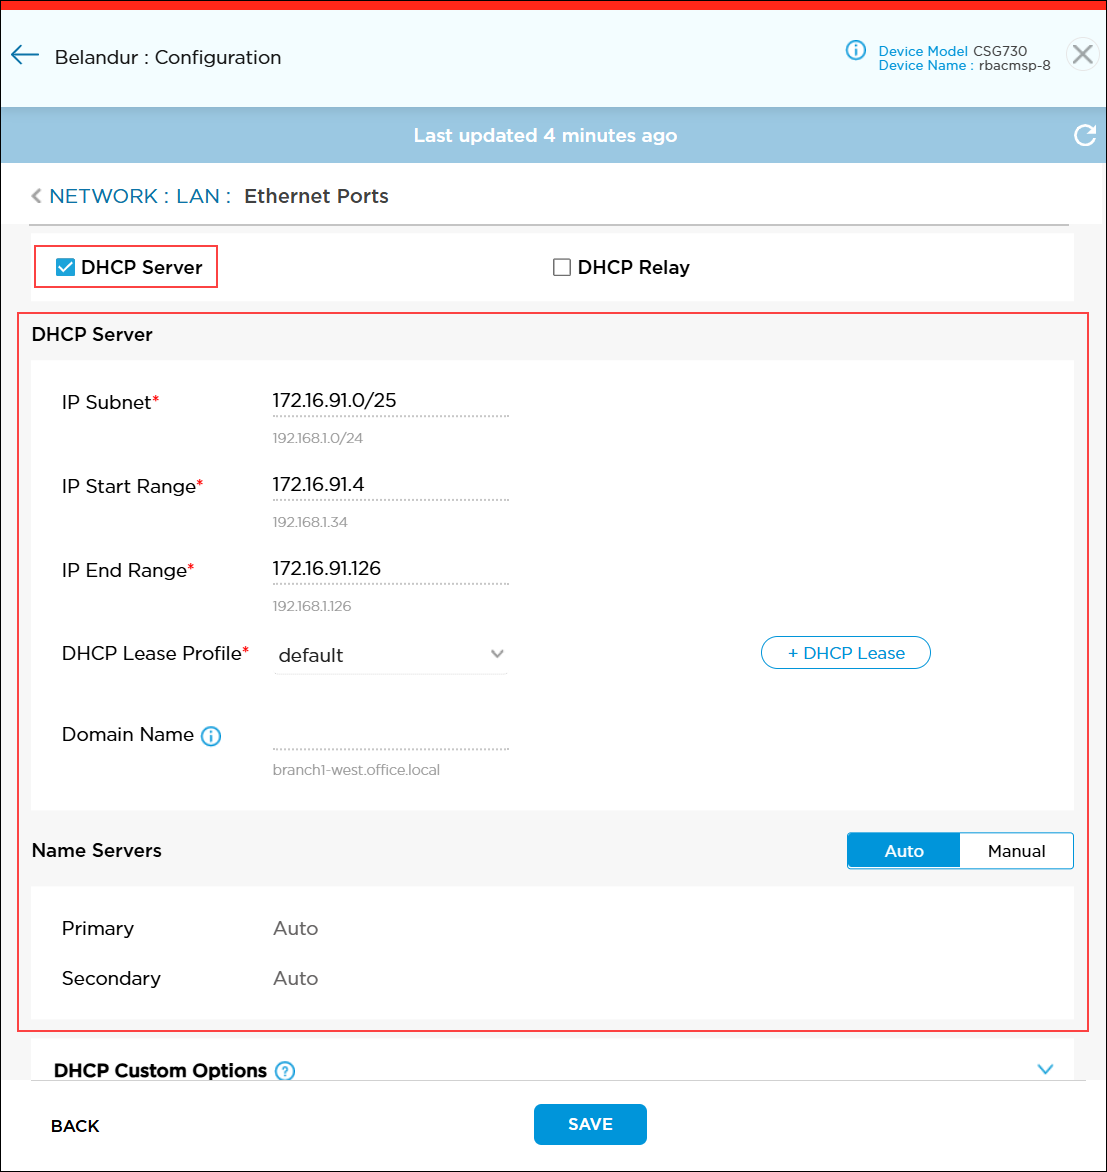This screenshot has width=1107, height=1172.
Task: Switch Name Servers to Manual
Action: click(1016, 851)
